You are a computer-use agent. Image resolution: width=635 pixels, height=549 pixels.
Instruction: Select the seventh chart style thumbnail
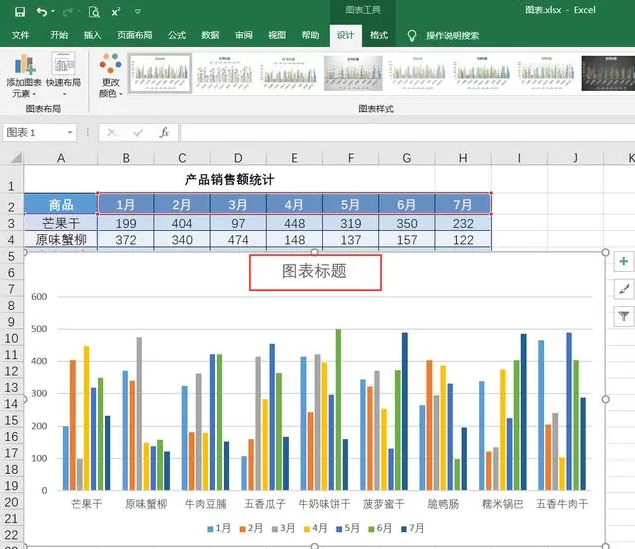click(546, 73)
